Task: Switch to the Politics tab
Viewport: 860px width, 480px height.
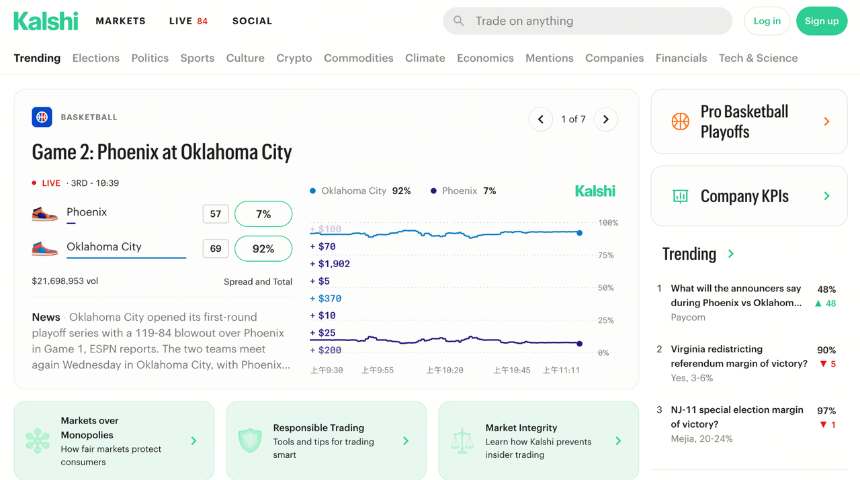Action: (150, 58)
